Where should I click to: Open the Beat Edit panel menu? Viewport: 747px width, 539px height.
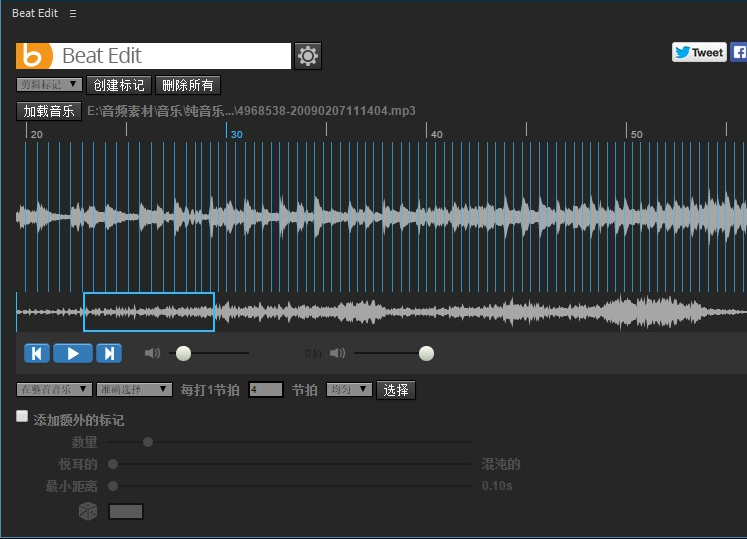tap(73, 13)
